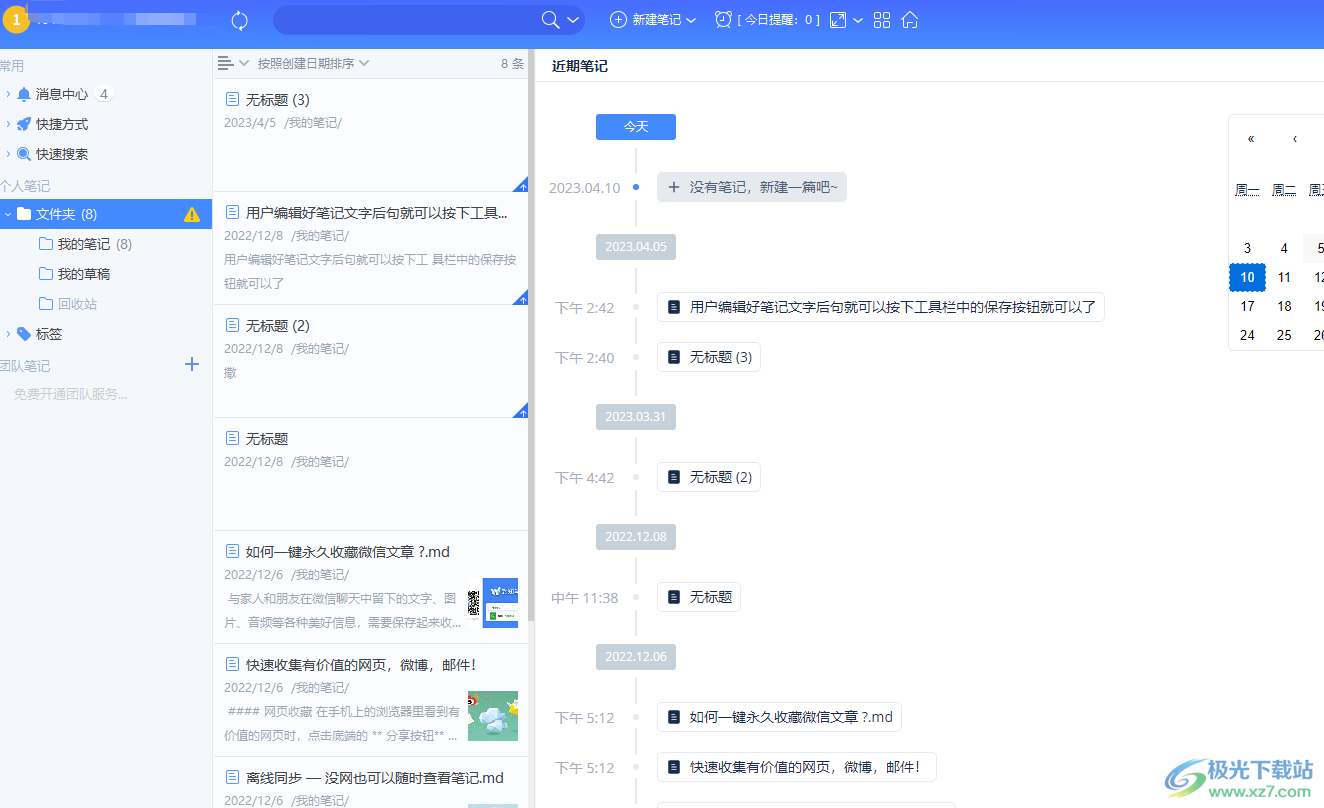Expand the 新建笔记 dropdown arrow
Image resolution: width=1324 pixels, height=808 pixels.
[x=691, y=20]
